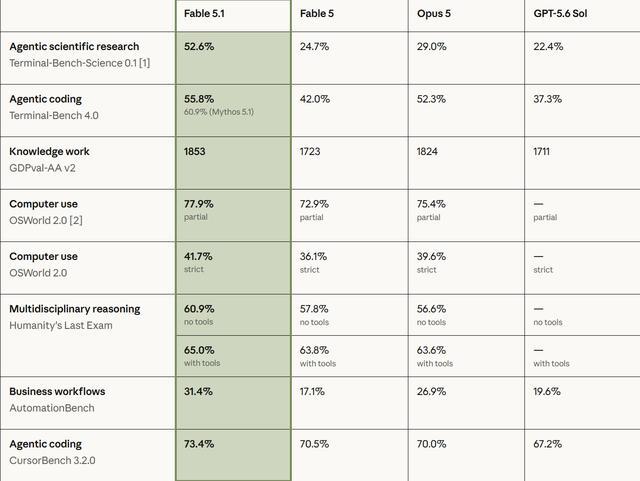Select the GPT-5.6 Sol column header

[560, 13]
